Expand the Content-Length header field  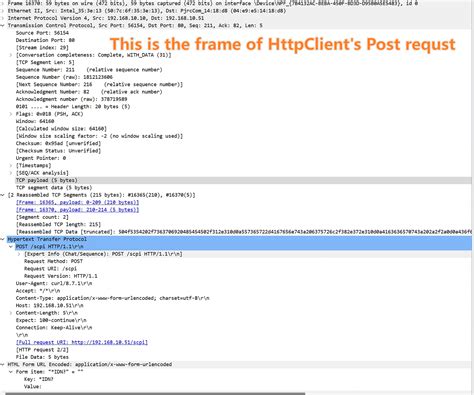11,313
